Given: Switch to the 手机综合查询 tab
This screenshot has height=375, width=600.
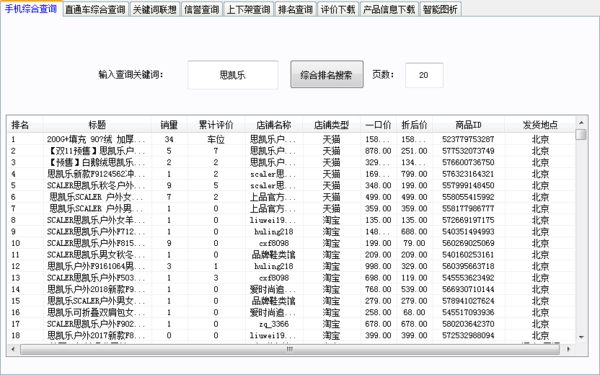Looking at the screenshot, I should tap(31, 8).
